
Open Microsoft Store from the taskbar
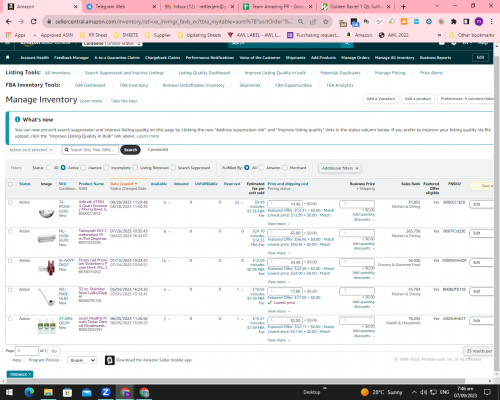pyautogui.click(x=67, y=392)
